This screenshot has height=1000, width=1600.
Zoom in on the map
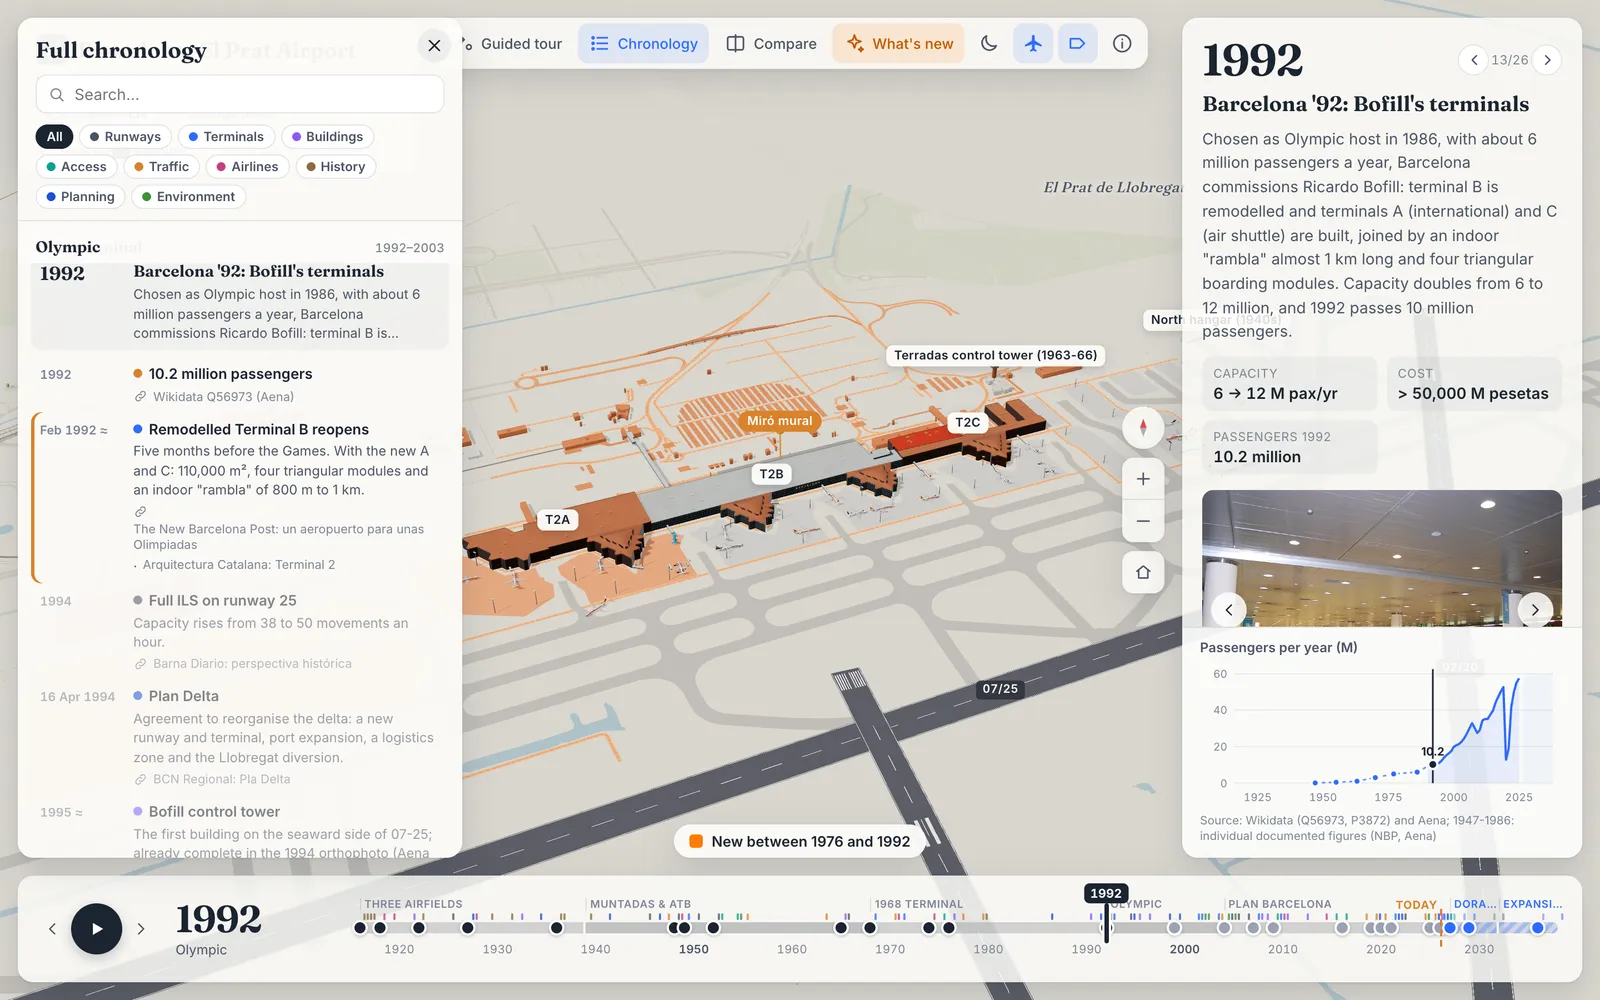click(1143, 479)
